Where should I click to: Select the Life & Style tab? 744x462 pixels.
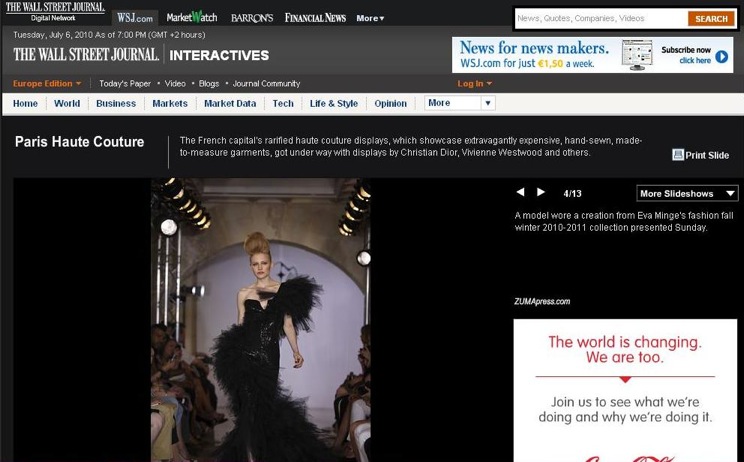pos(333,103)
